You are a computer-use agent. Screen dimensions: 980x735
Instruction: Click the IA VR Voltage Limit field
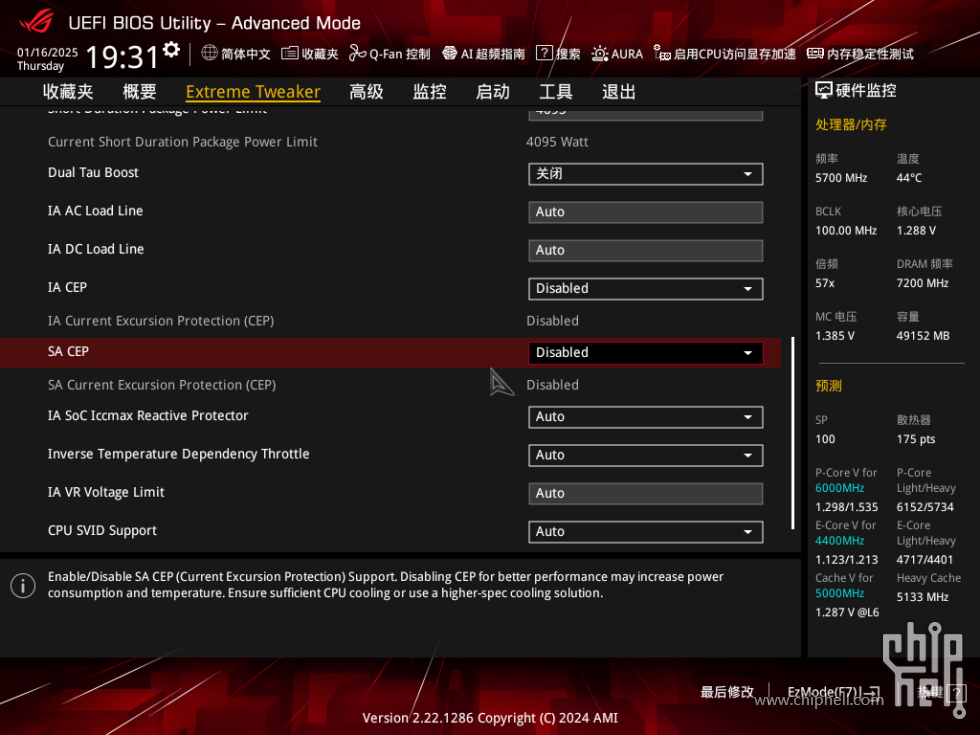646,494
